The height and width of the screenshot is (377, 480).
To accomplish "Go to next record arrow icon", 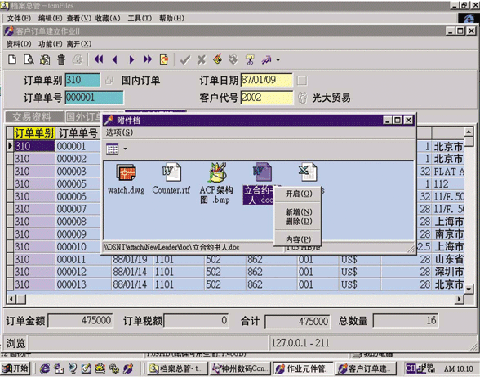I will 131,60.
